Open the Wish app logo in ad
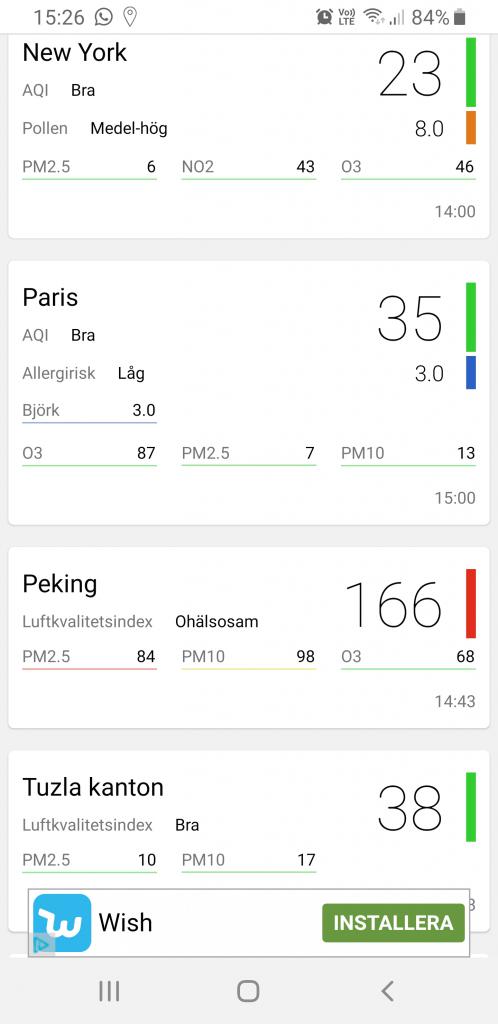The height and width of the screenshot is (1024, 498). [x=62, y=923]
